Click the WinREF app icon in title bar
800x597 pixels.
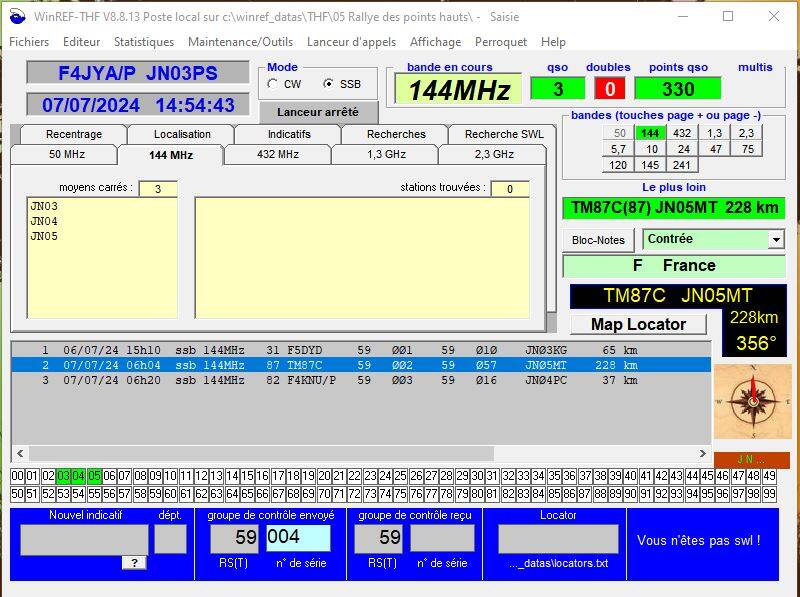tap(17, 16)
